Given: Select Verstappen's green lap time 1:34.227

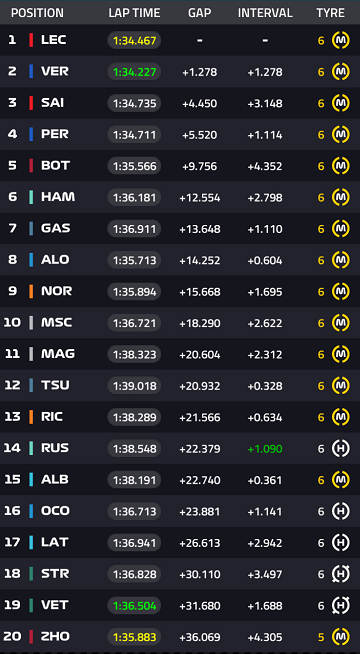Looking at the screenshot, I should point(134,72).
